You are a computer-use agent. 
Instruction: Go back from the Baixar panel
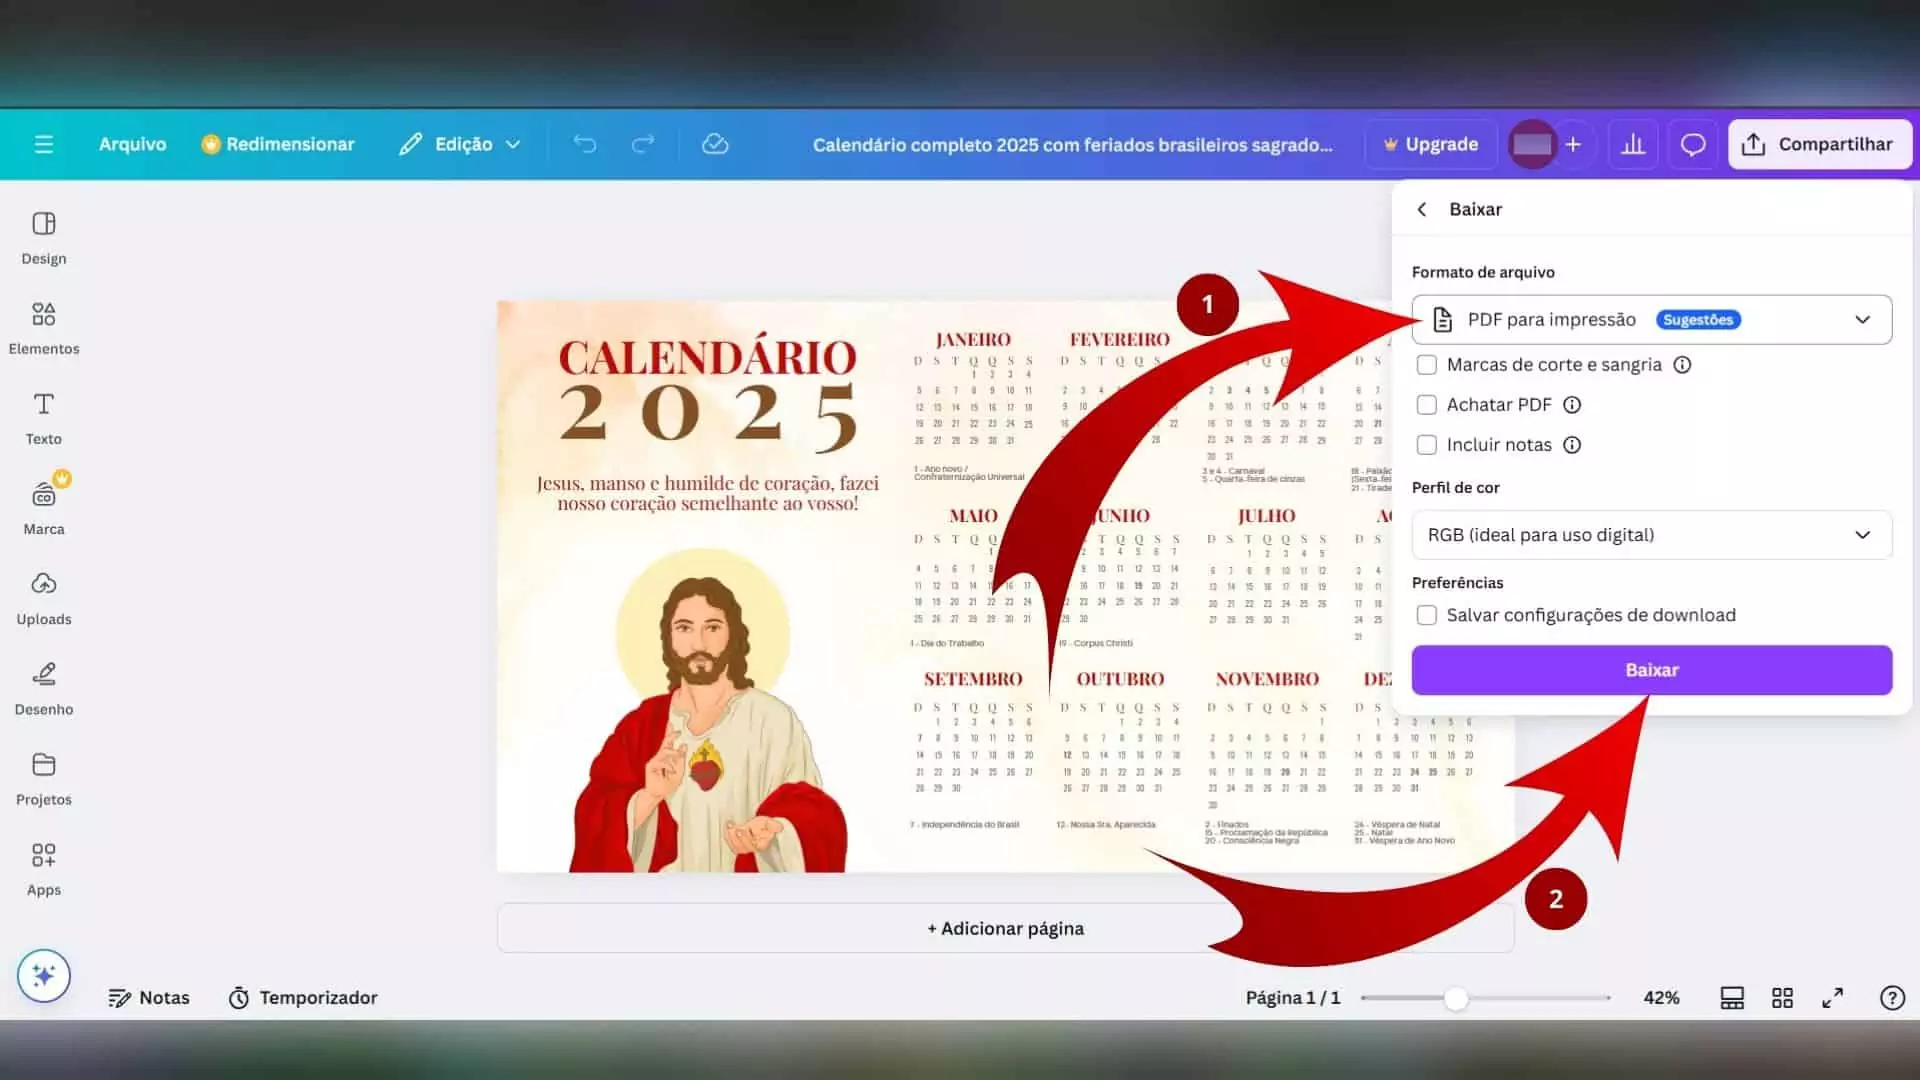(1422, 209)
